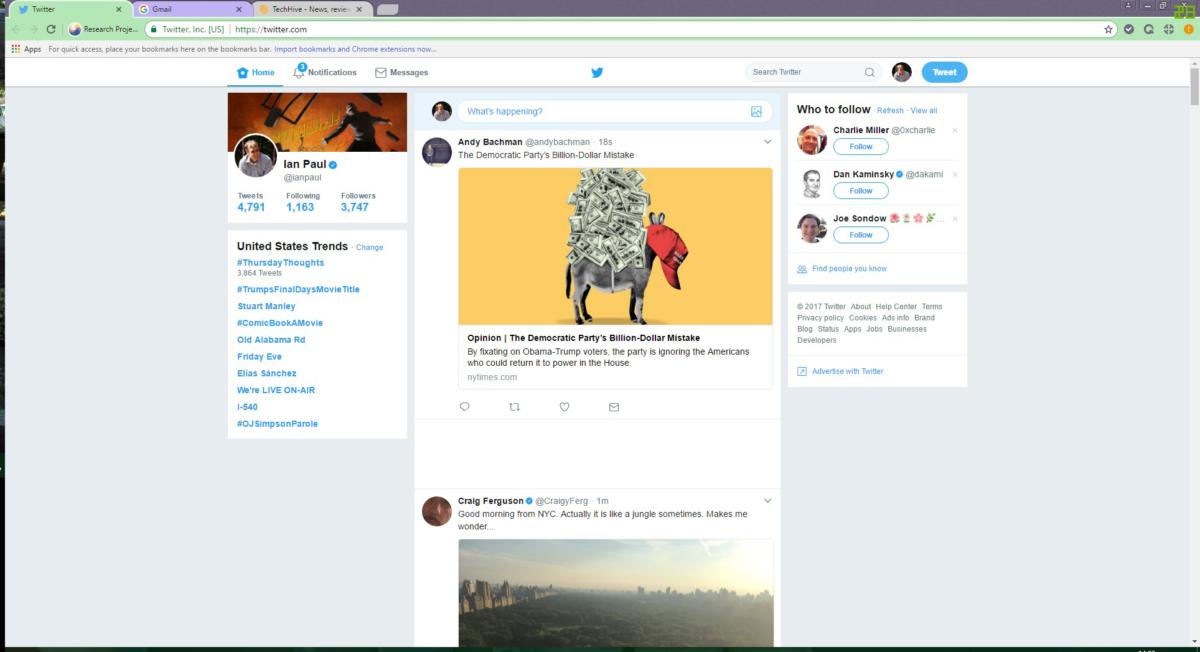This screenshot has height=652, width=1200.
Task: Open the Apps shortcut in bookmarks bar
Action: [27, 48]
